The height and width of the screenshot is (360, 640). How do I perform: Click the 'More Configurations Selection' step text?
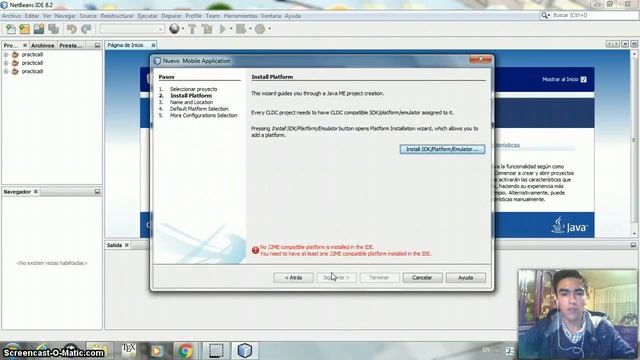pyautogui.click(x=203, y=116)
